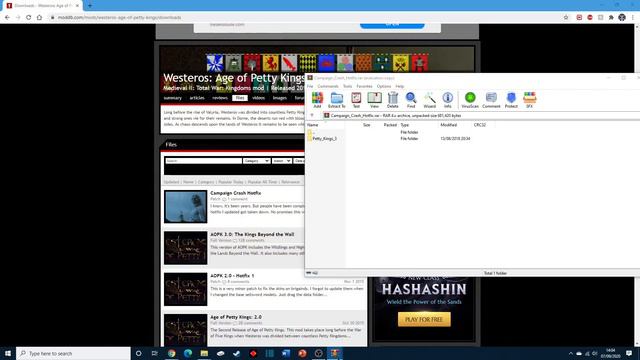Sort files by Popular Today

[231, 182]
